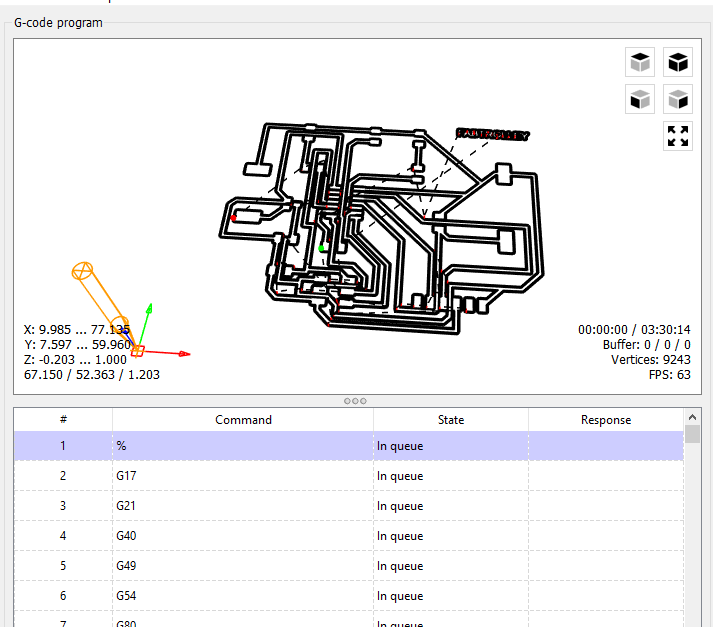Click the three-dot splitter handle
The image size is (713, 627).
tap(355, 401)
